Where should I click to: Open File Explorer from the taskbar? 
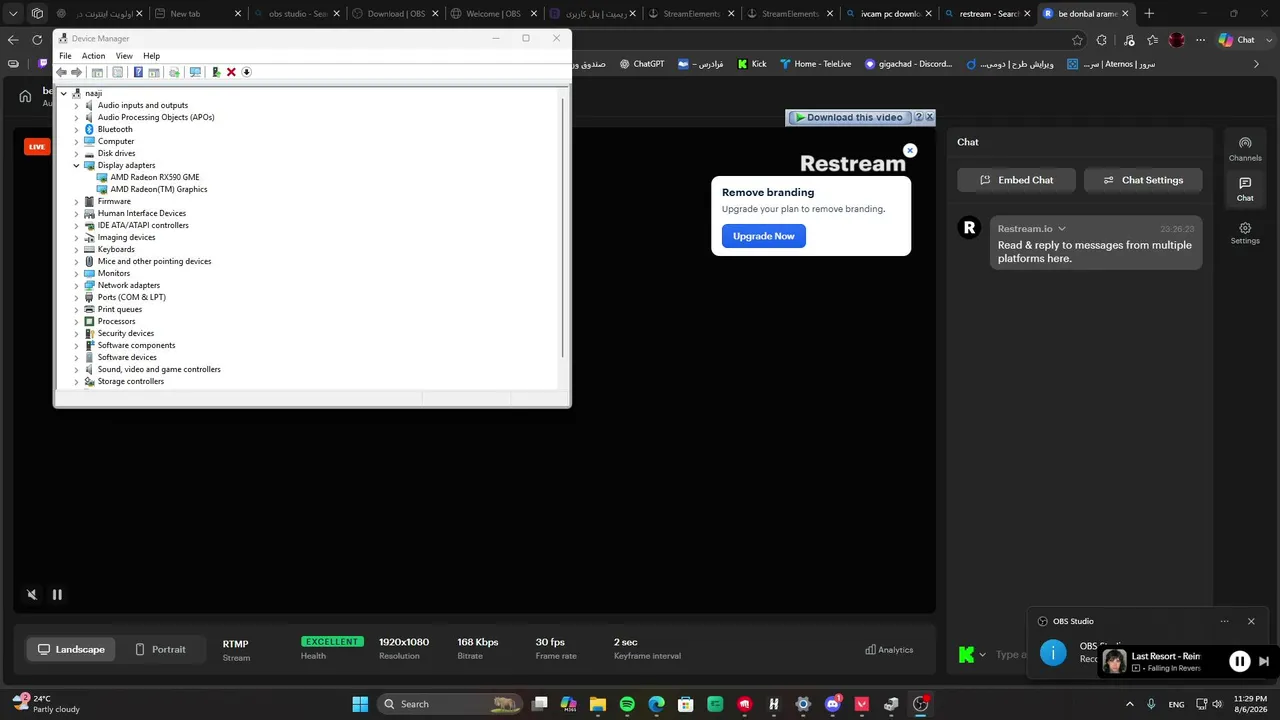[x=598, y=704]
